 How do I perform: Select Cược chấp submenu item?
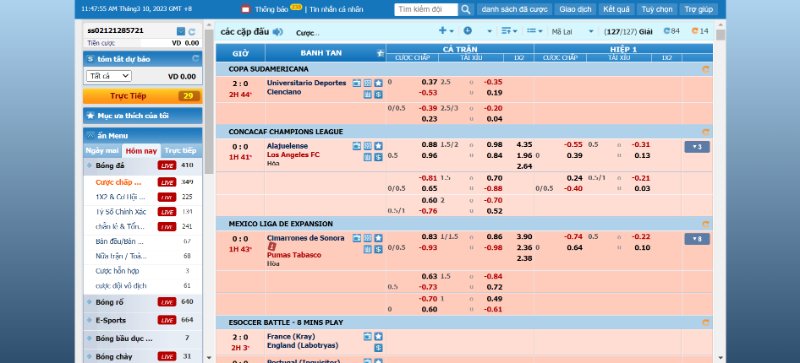(118, 182)
